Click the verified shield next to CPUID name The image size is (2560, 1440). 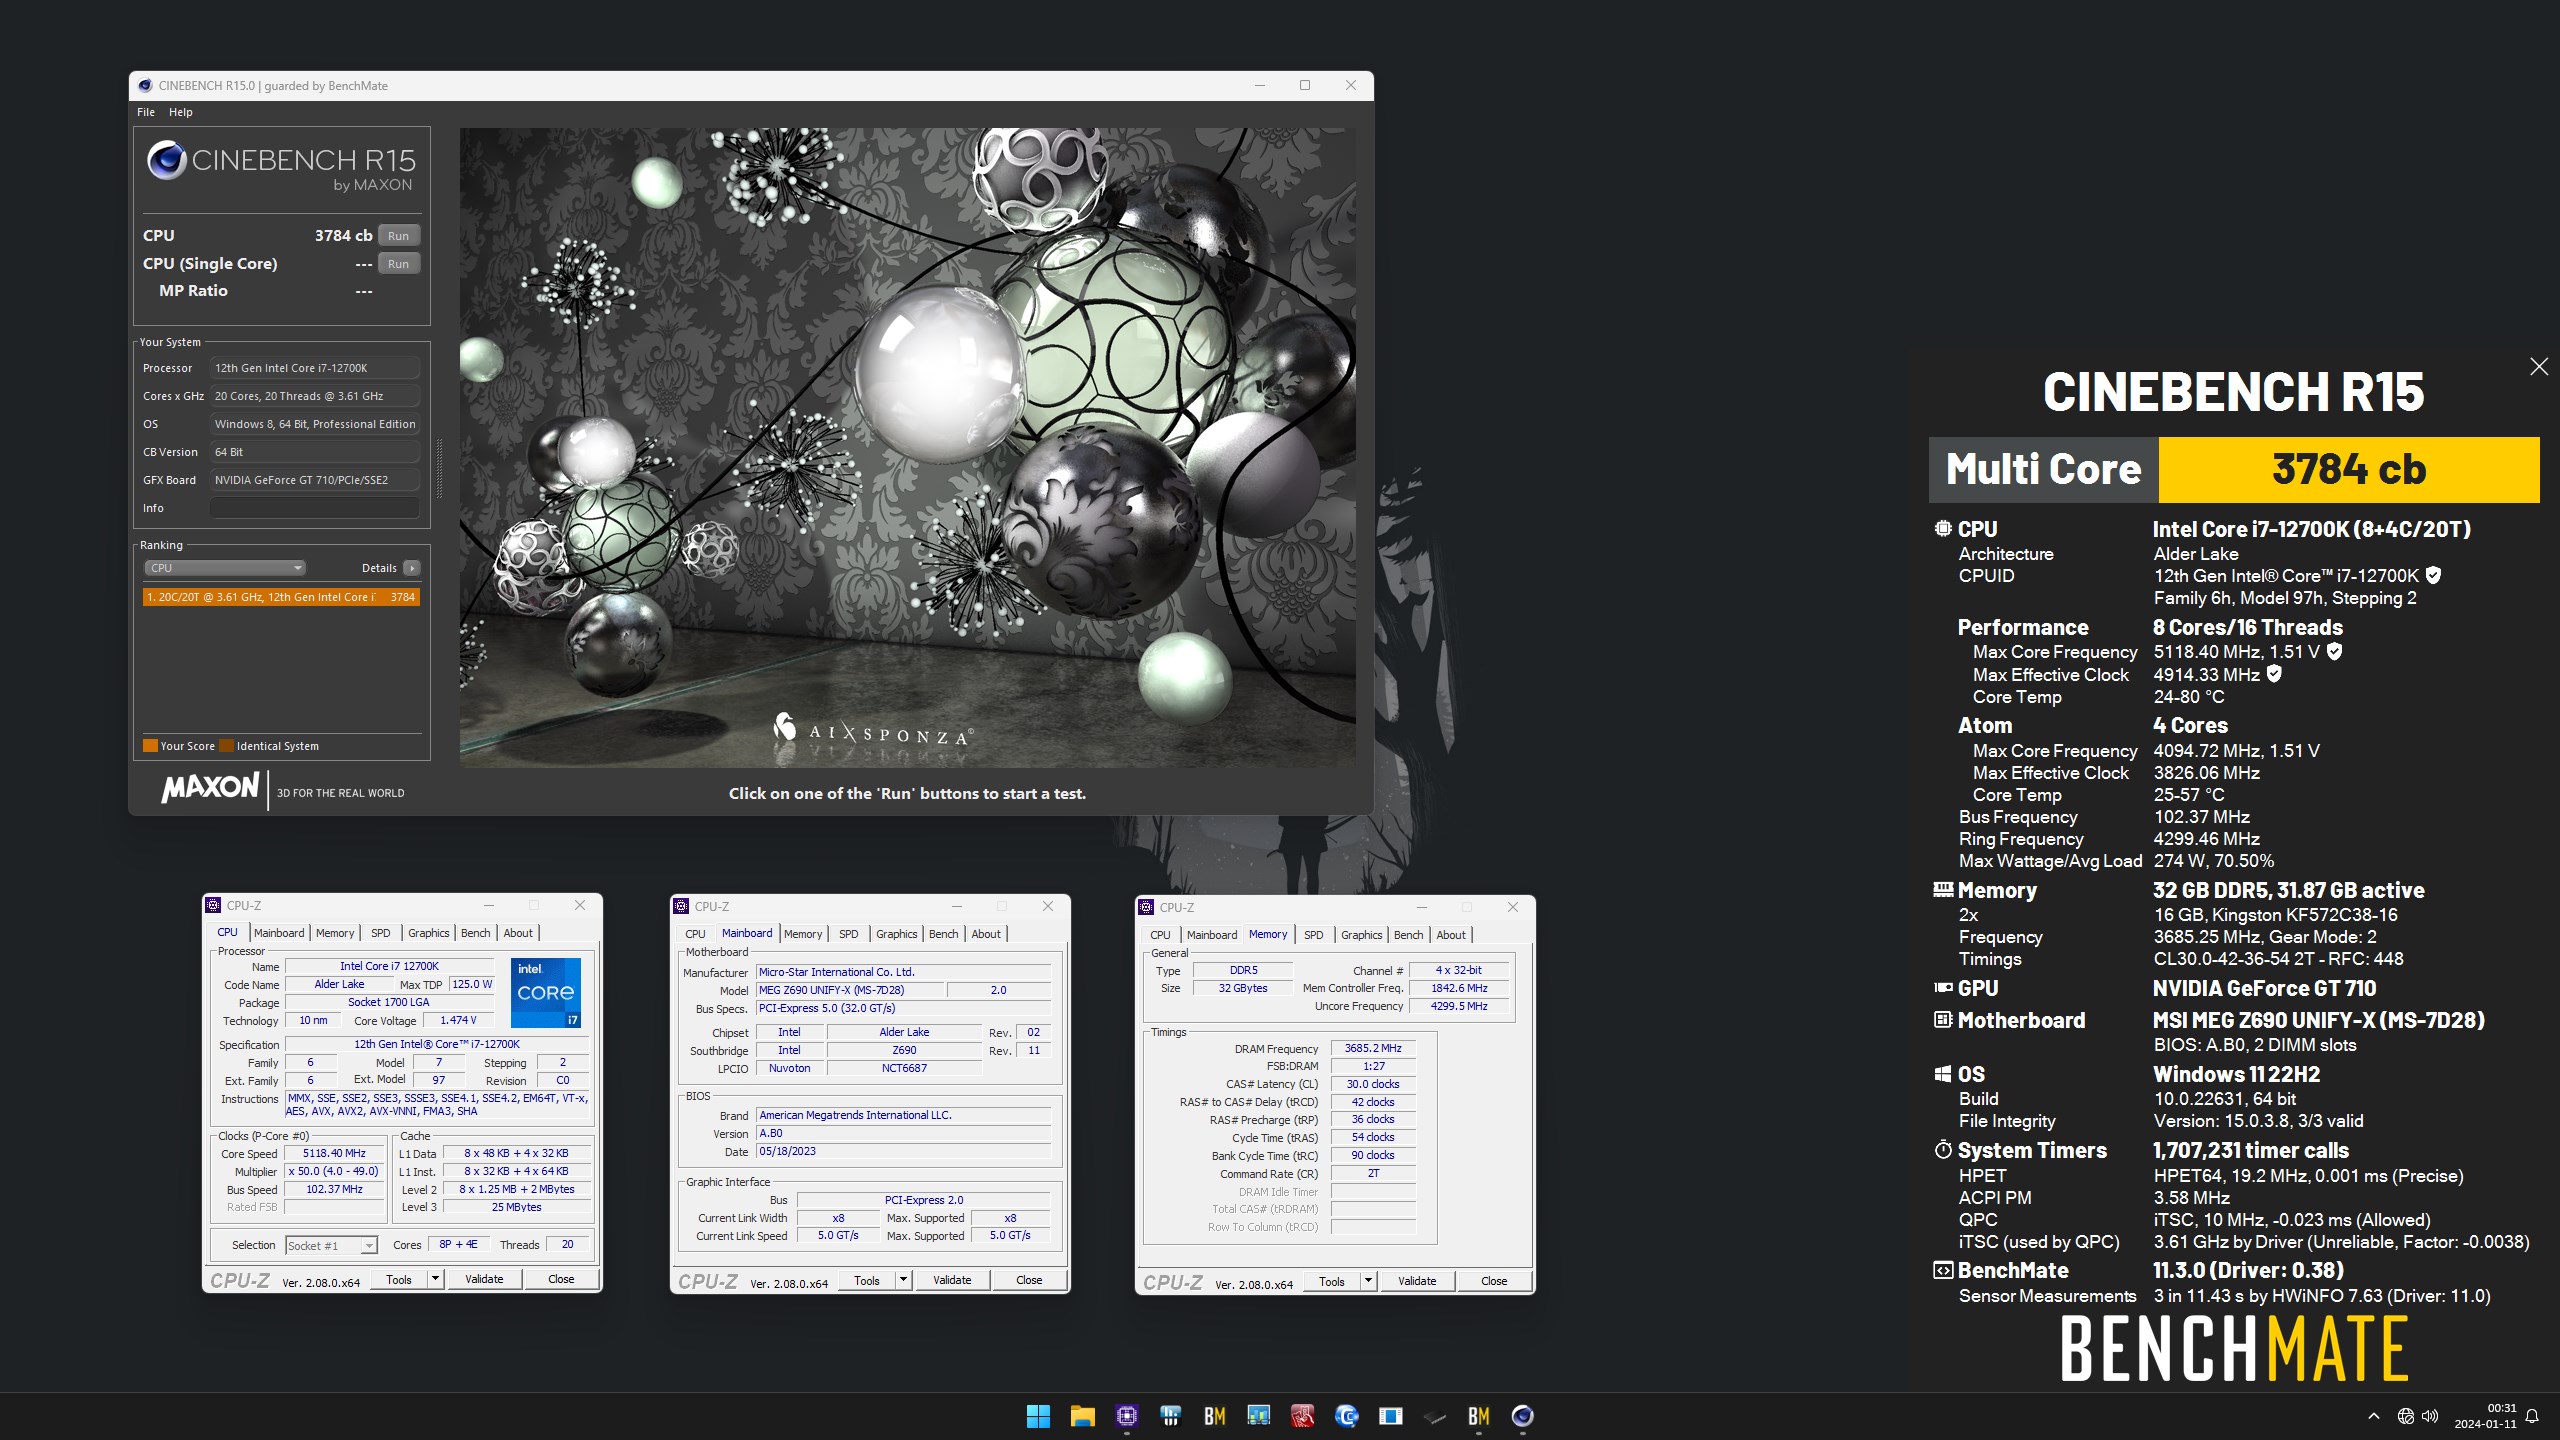(2434, 575)
